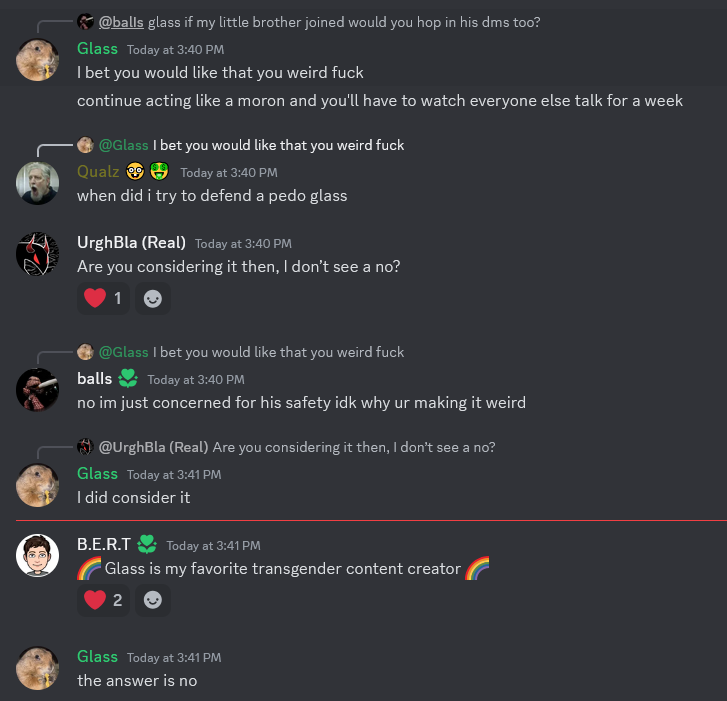Add reaction to UrghBla's message

click(153, 299)
